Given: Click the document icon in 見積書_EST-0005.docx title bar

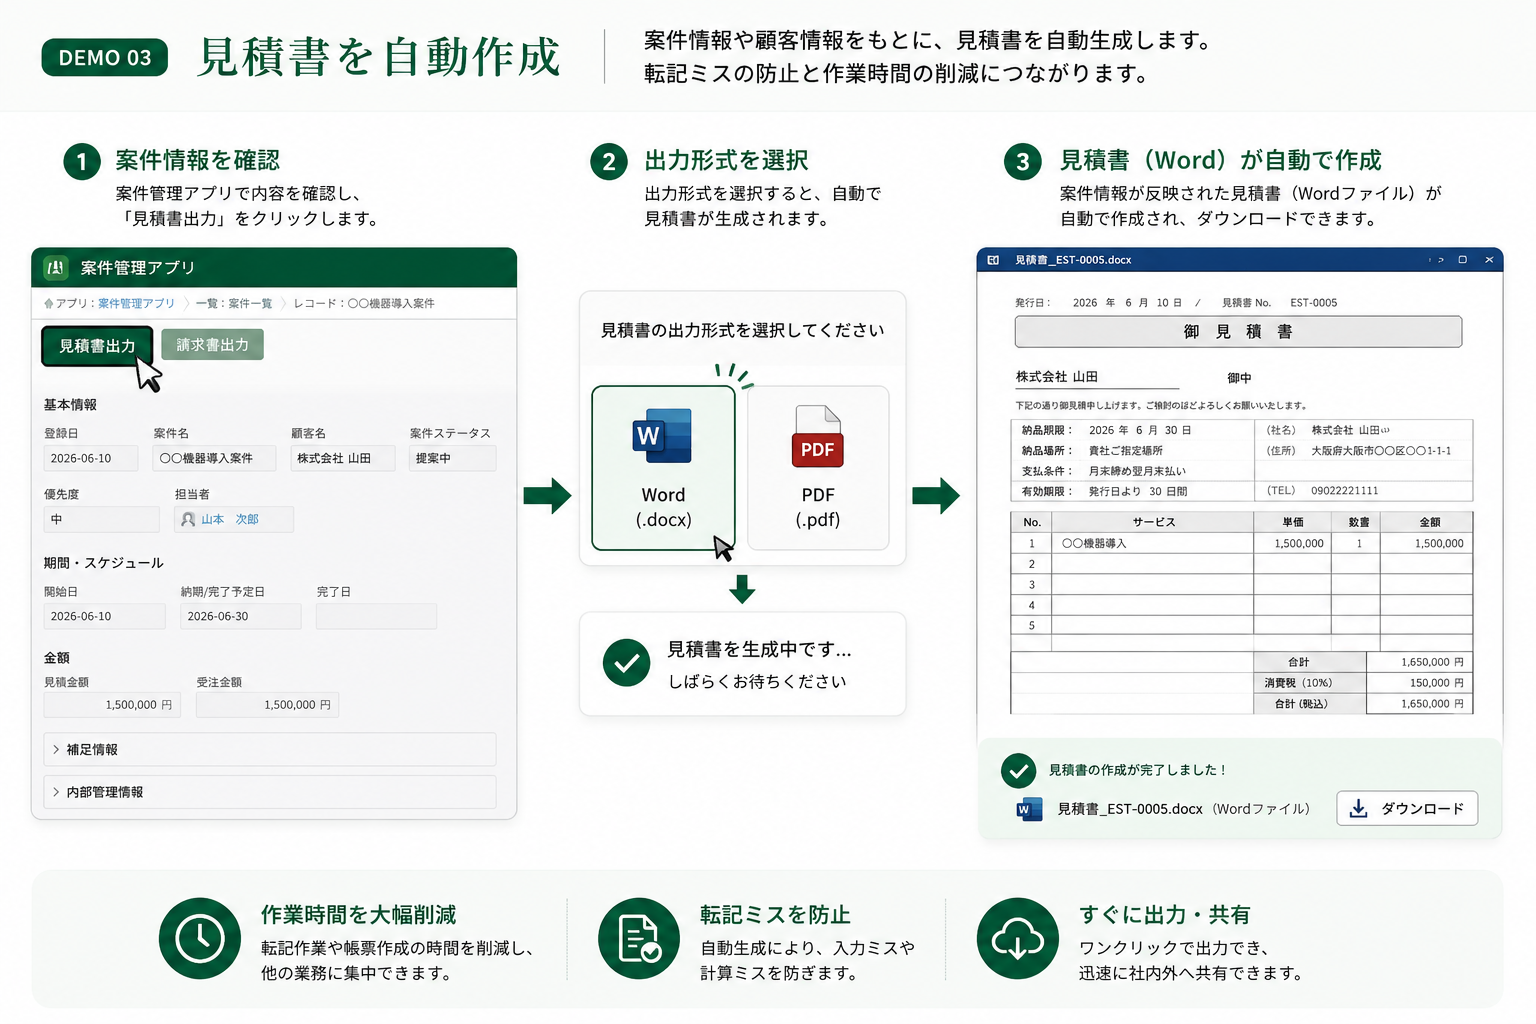Looking at the screenshot, I should [993, 260].
